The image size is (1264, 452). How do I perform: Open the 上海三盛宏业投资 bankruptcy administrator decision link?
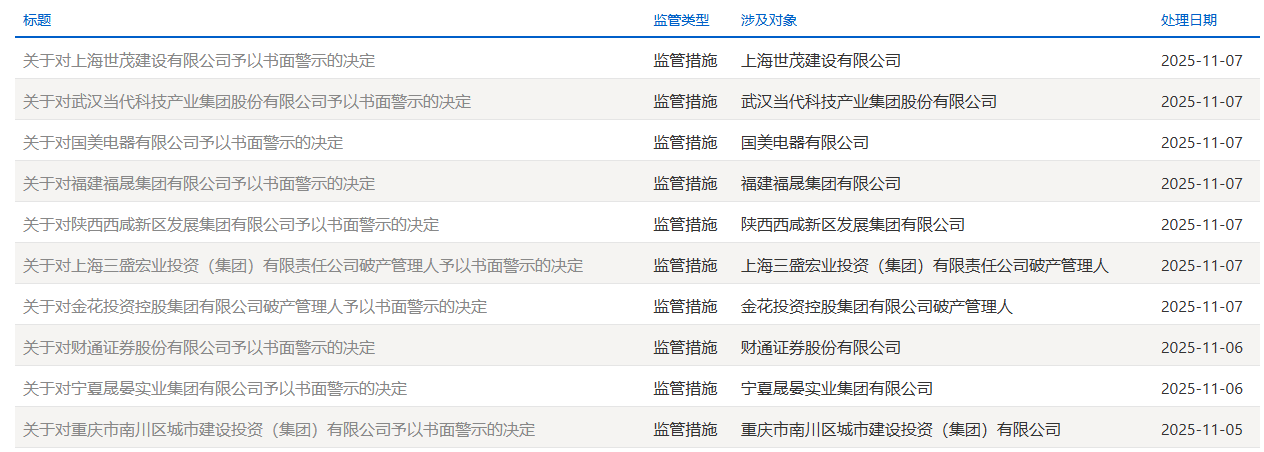[x=303, y=265]
